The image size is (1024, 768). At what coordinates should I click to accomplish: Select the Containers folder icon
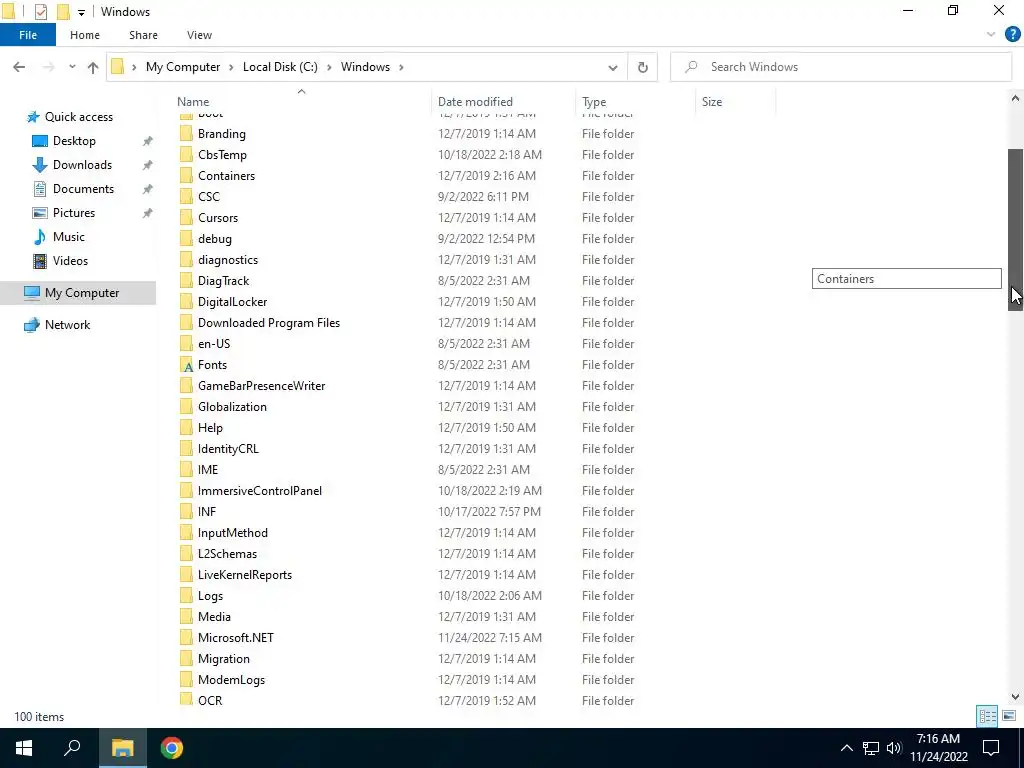(x=187, y=176)
